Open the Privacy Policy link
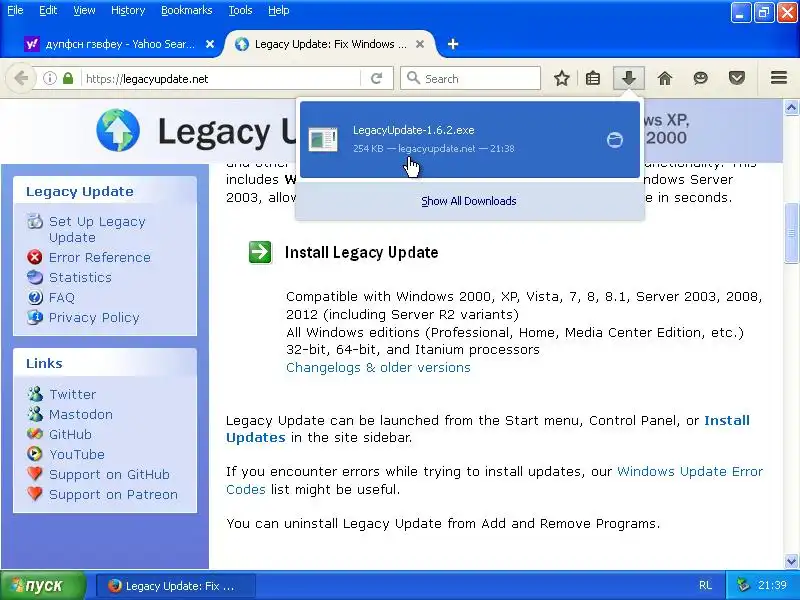800x600 pixels. pyautogui.click(x=94, y=317)
